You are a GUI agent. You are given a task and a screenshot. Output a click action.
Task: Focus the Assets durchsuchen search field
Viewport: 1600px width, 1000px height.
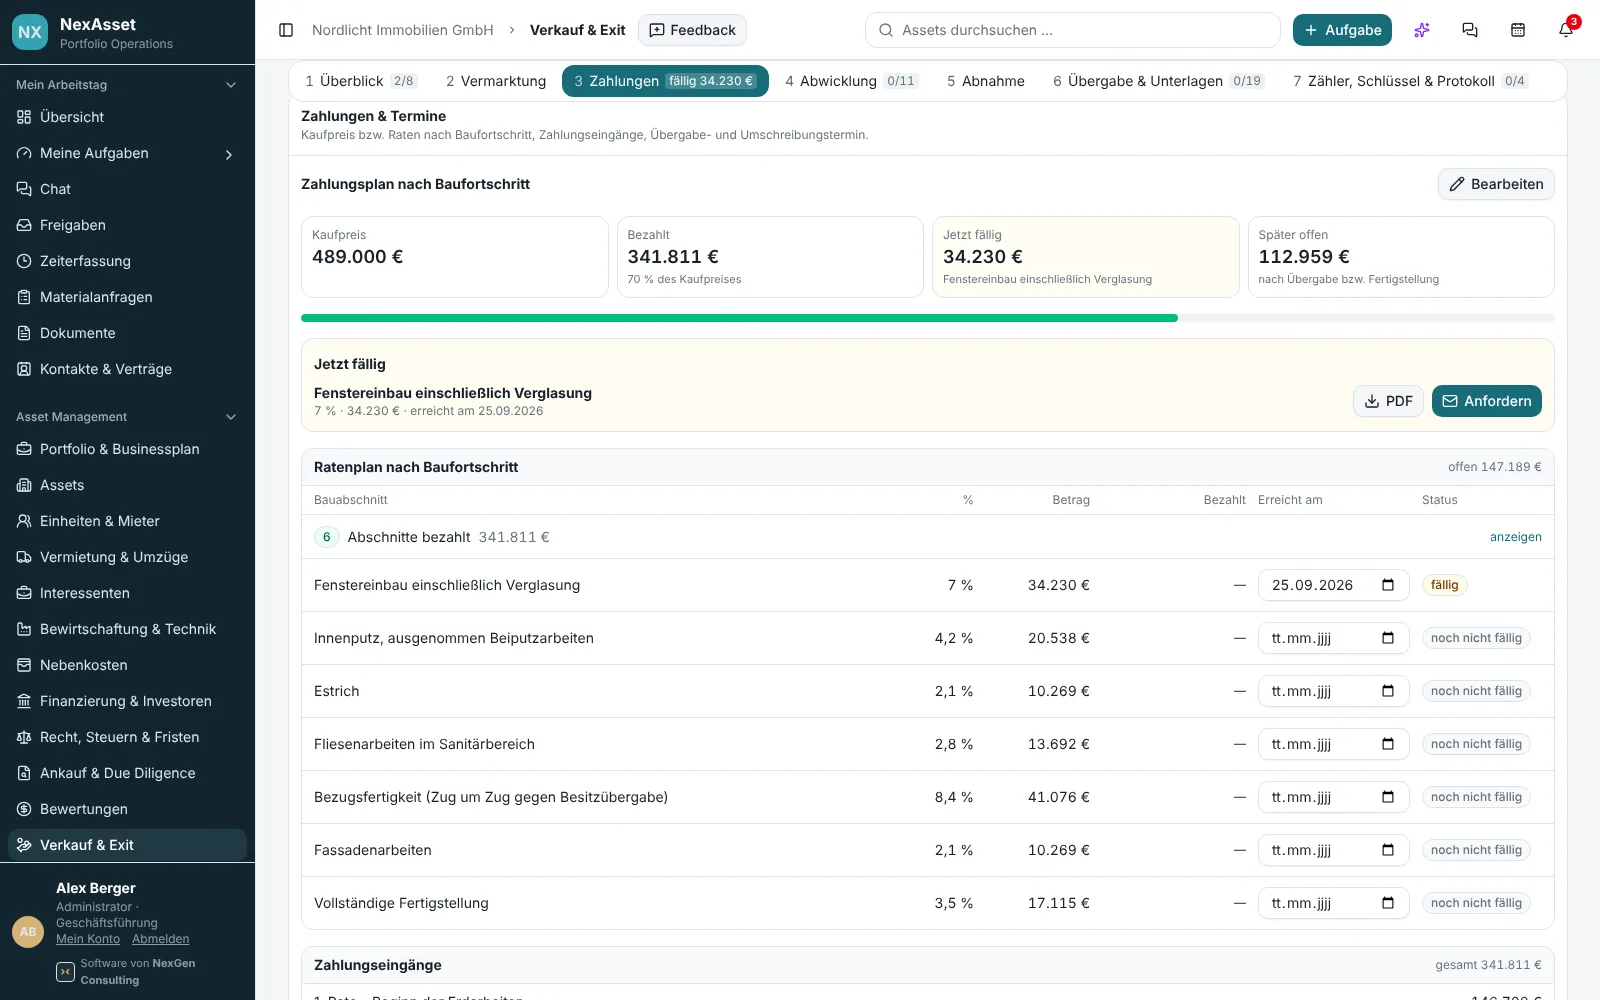1072,30
